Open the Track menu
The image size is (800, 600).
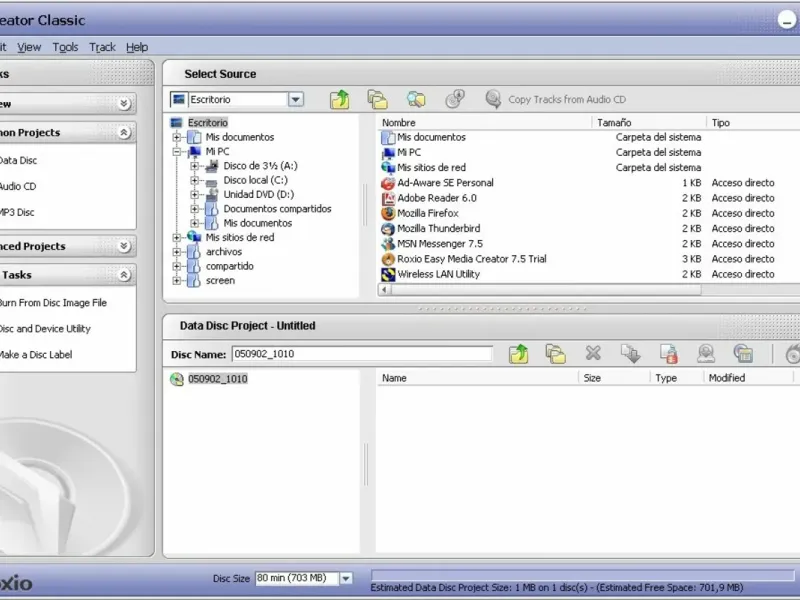[x=102, y=47]
